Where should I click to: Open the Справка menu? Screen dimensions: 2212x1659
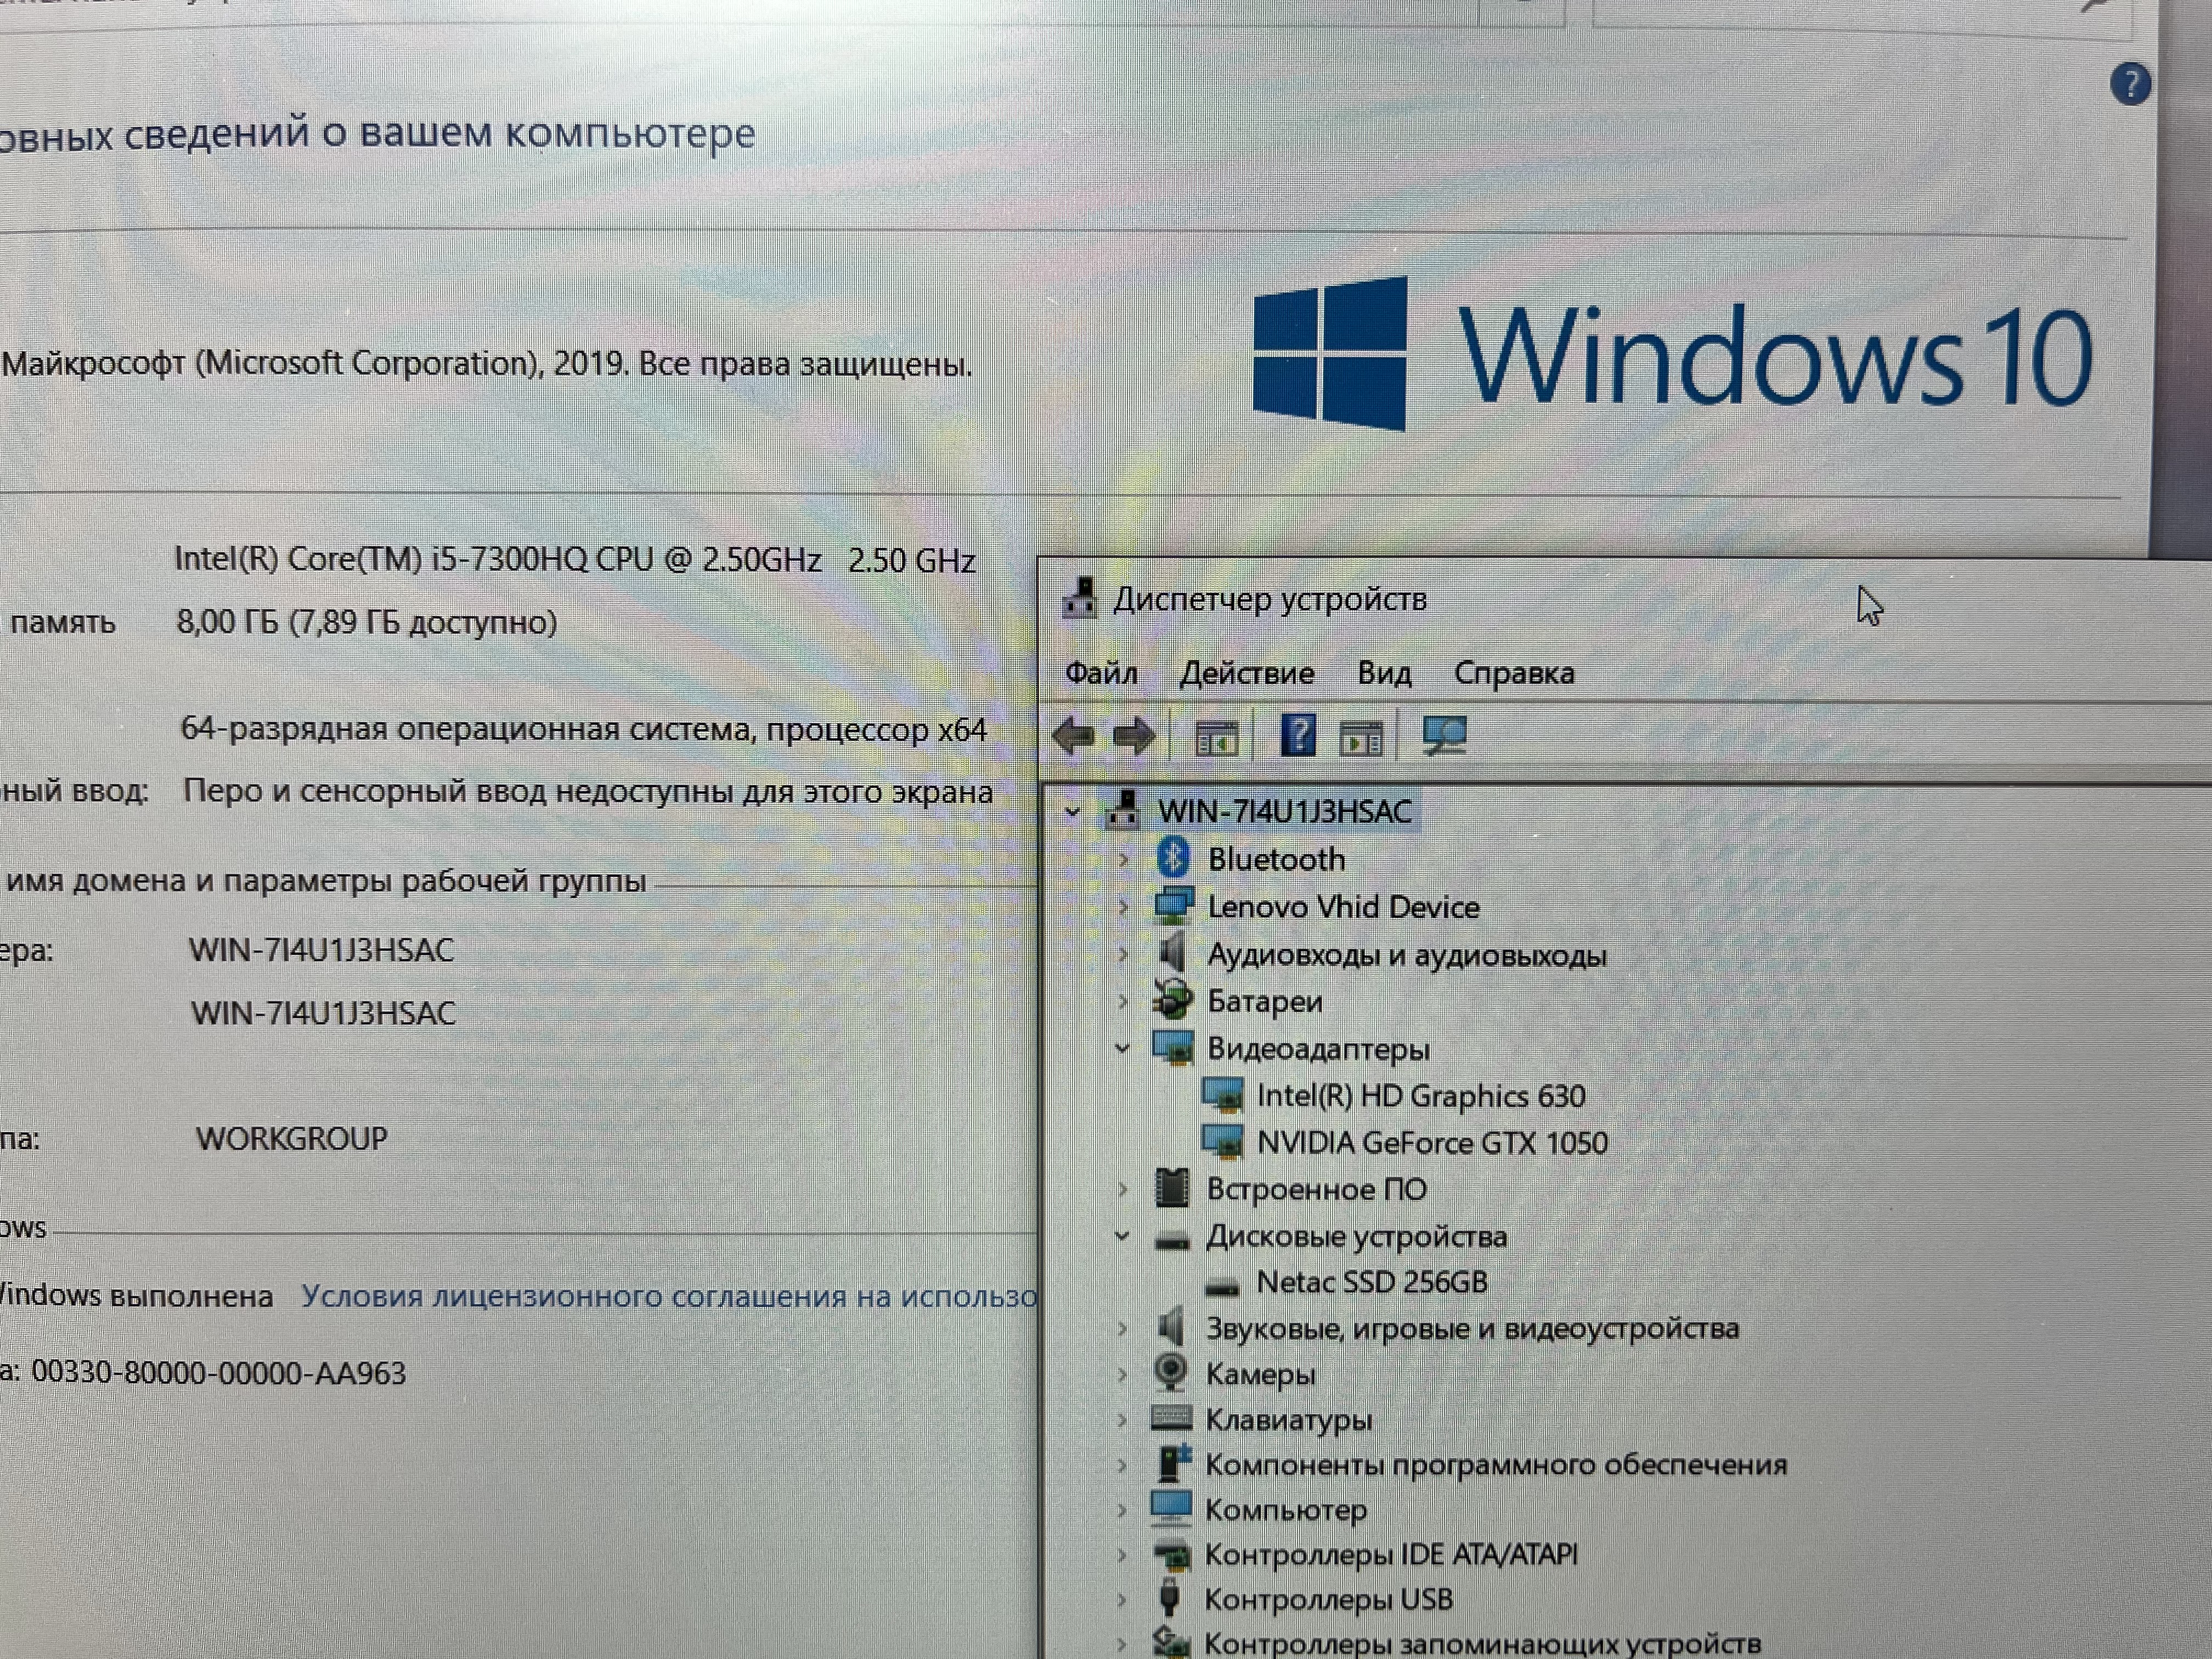click(x=1513, y=673)
